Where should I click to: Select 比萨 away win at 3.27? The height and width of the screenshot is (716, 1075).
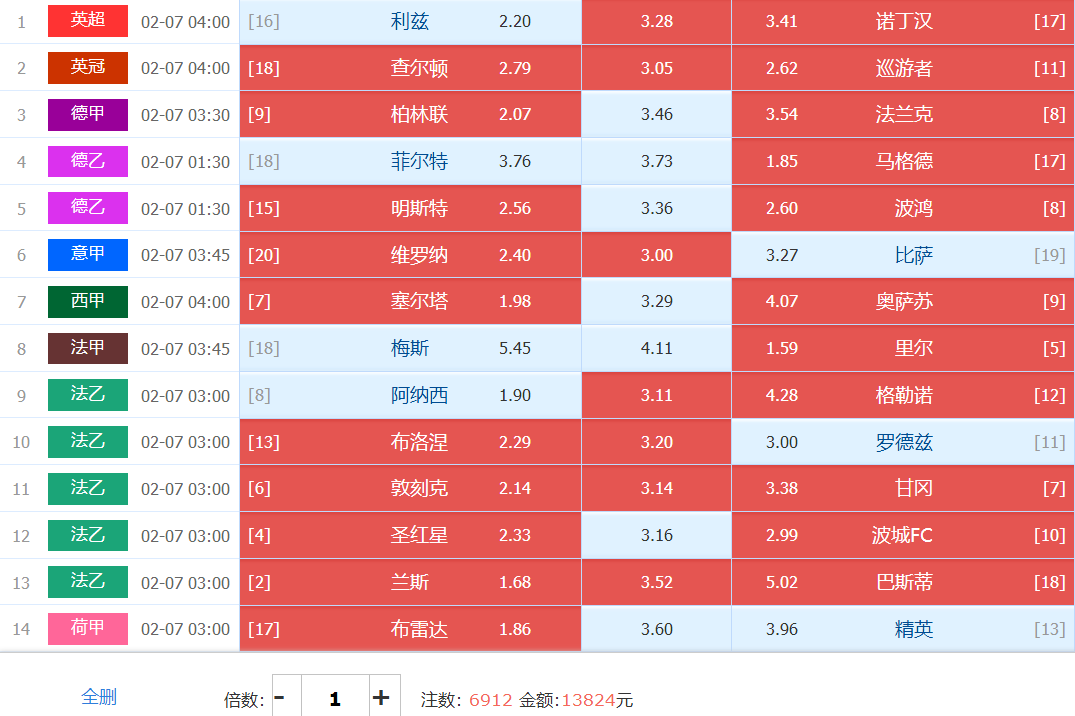[902, 255]
